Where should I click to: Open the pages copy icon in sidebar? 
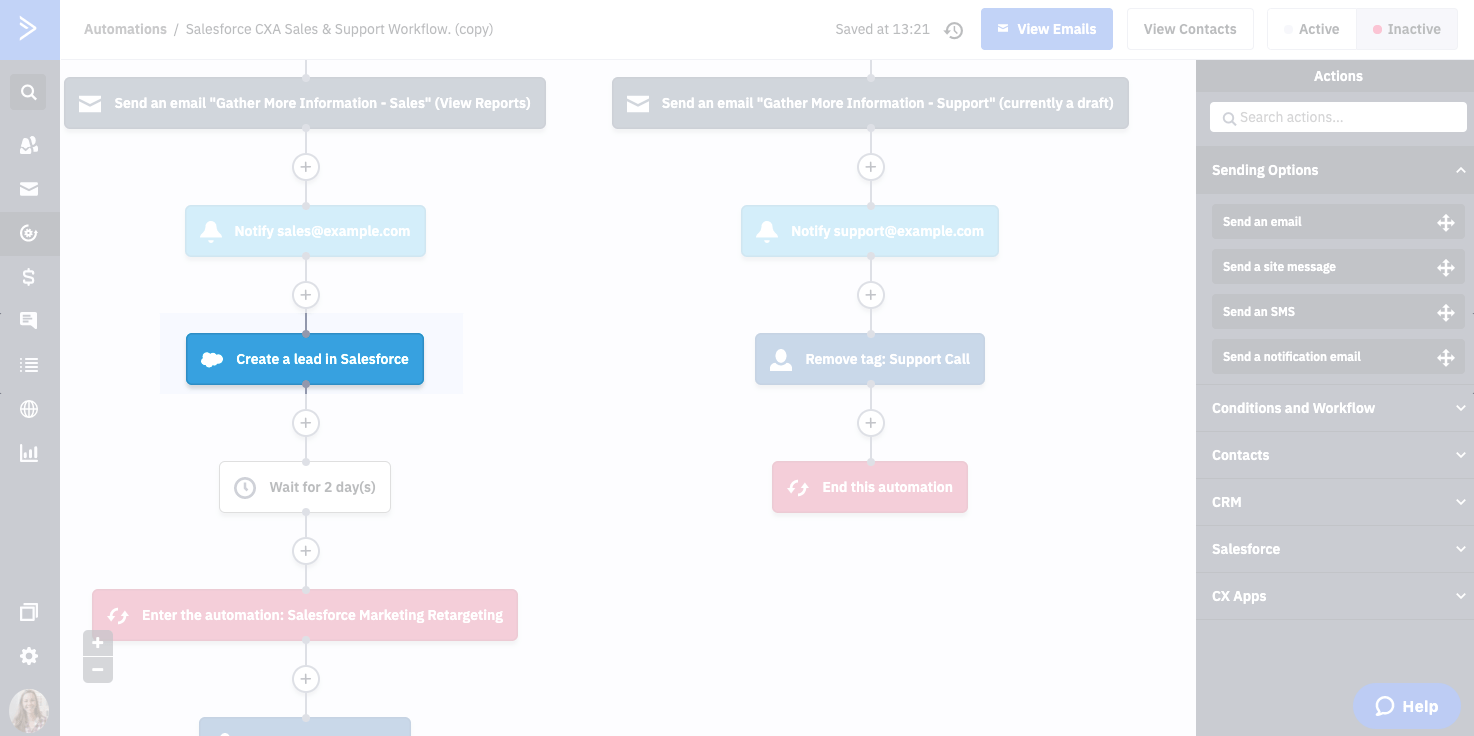29,612
